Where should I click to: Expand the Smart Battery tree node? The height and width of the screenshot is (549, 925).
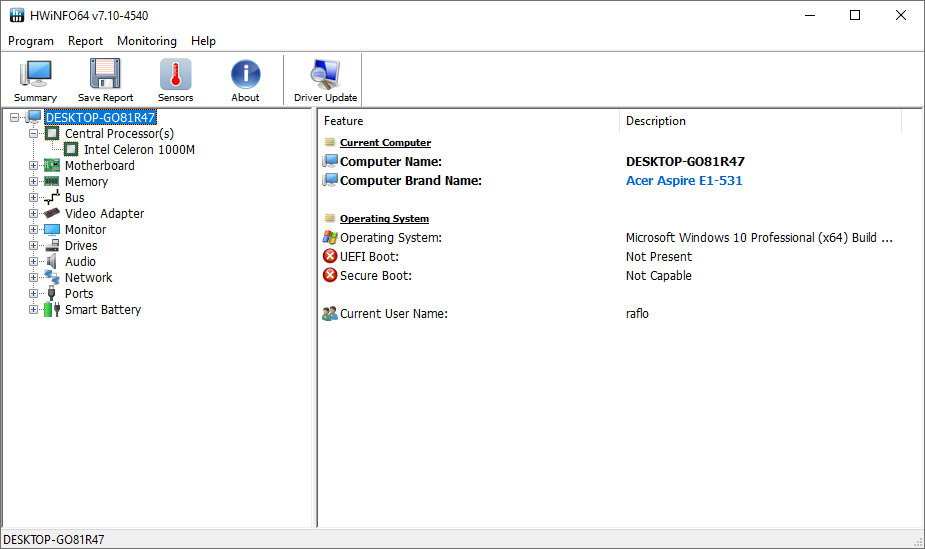click(34, 308)
